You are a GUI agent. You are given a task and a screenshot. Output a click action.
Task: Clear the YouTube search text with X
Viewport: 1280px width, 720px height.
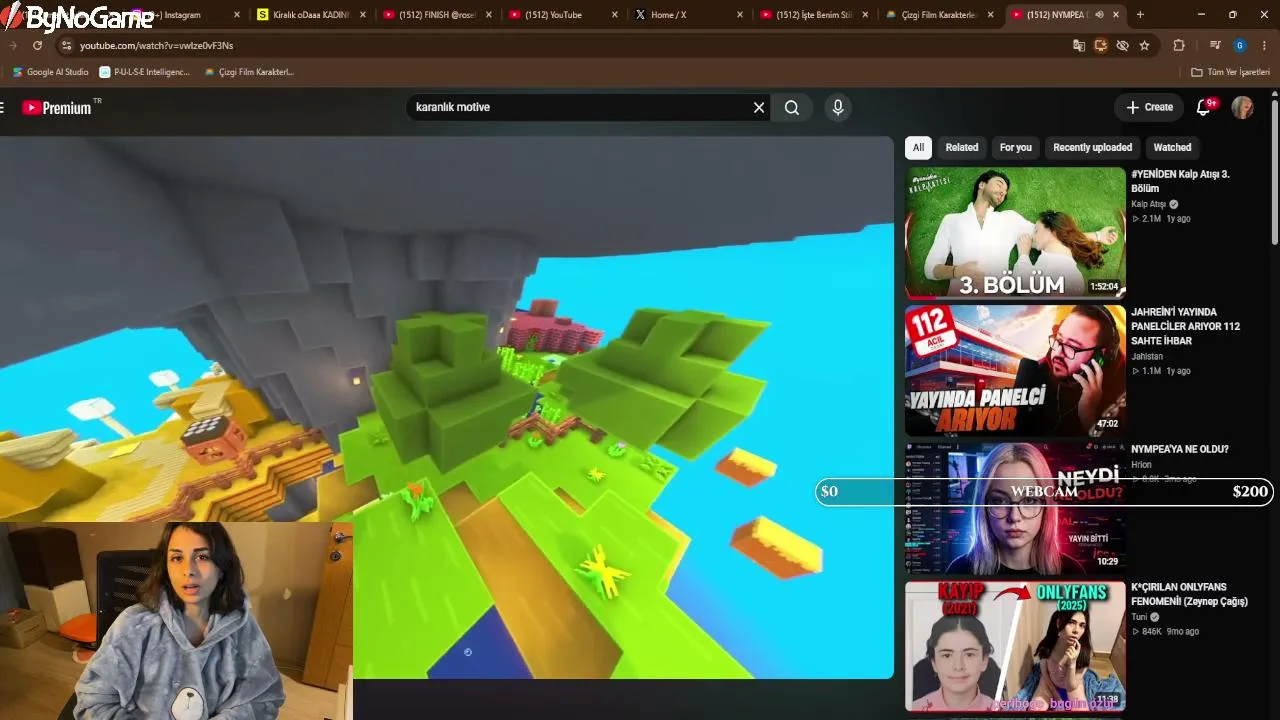click(x=759, y=107)
